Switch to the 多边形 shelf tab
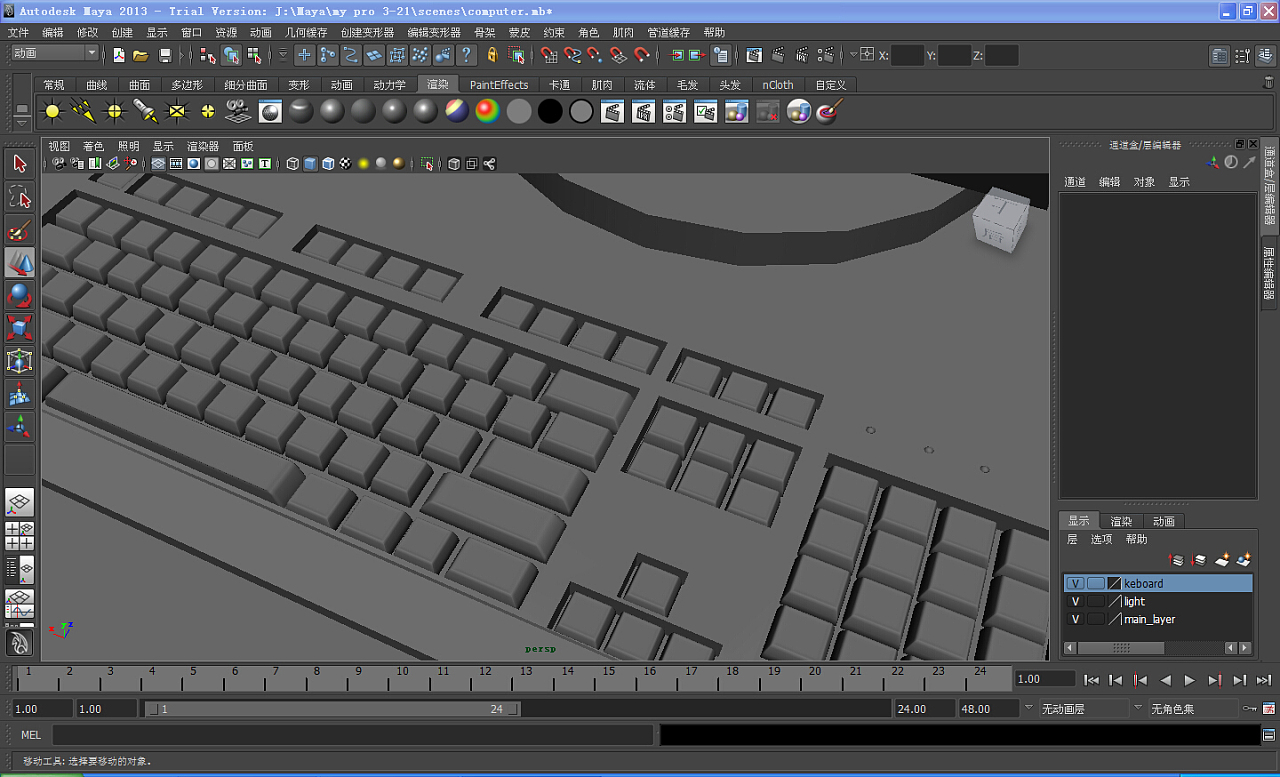Image resolution: width=1280 pixels, height=777 pixels. point(186,85)
